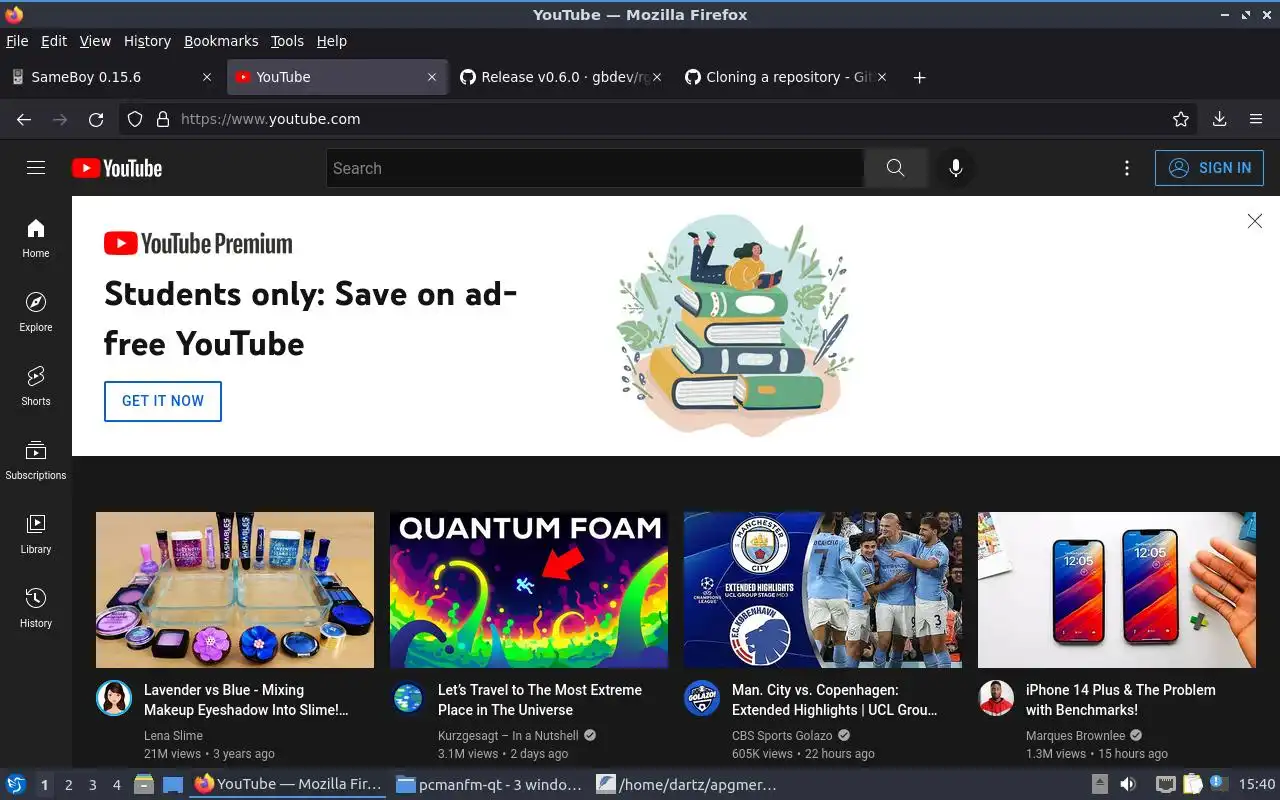1280x800 pixels.
Task: Dismiss the YouTube Premium banner
Action: (1255, 221)
